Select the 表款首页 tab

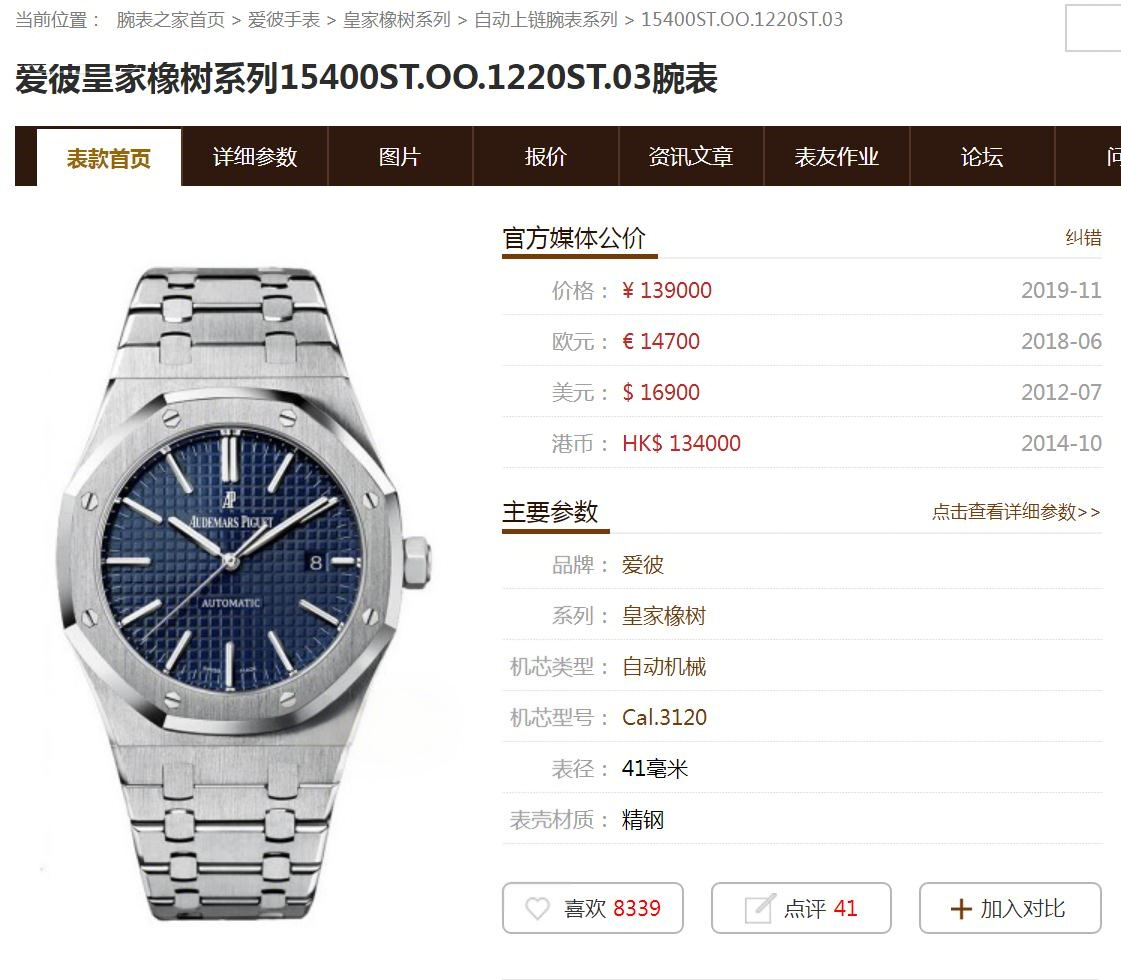[x=109, y=158]
